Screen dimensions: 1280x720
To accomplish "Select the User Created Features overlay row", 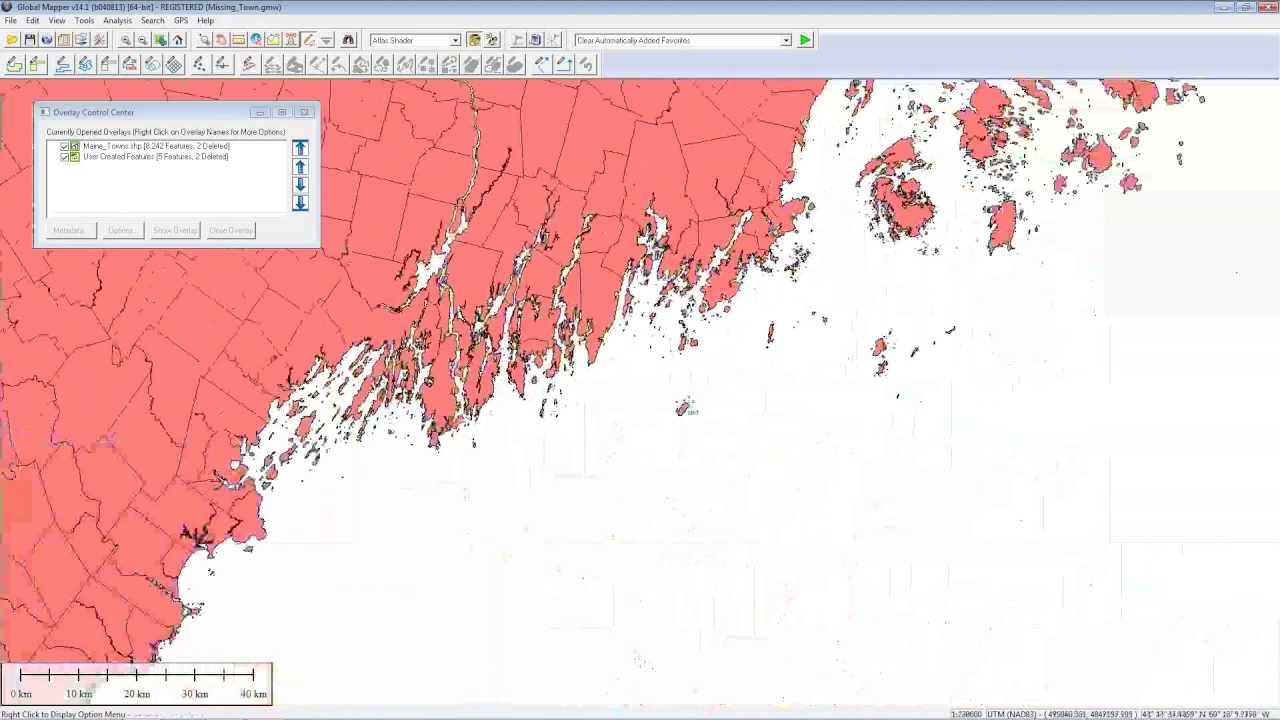I will pyautogui.click(x=155, y=157).
